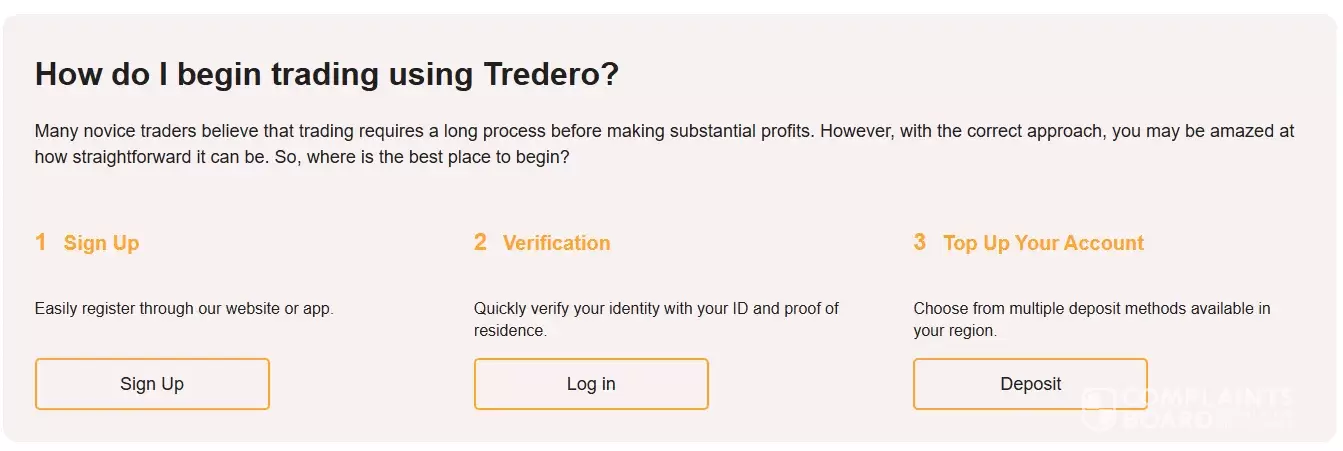1343x451 pixels.
Task: Click the 'Easily register through our website' text
Action: pyautogui.click(x=184, y=309)
